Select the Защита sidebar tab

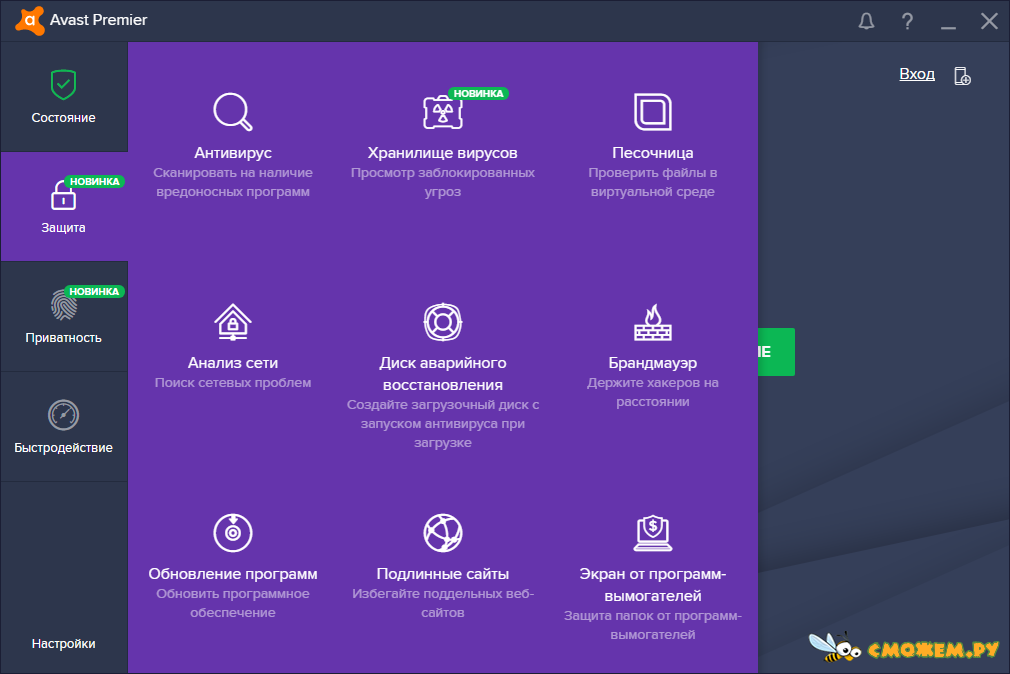(64, 207)
